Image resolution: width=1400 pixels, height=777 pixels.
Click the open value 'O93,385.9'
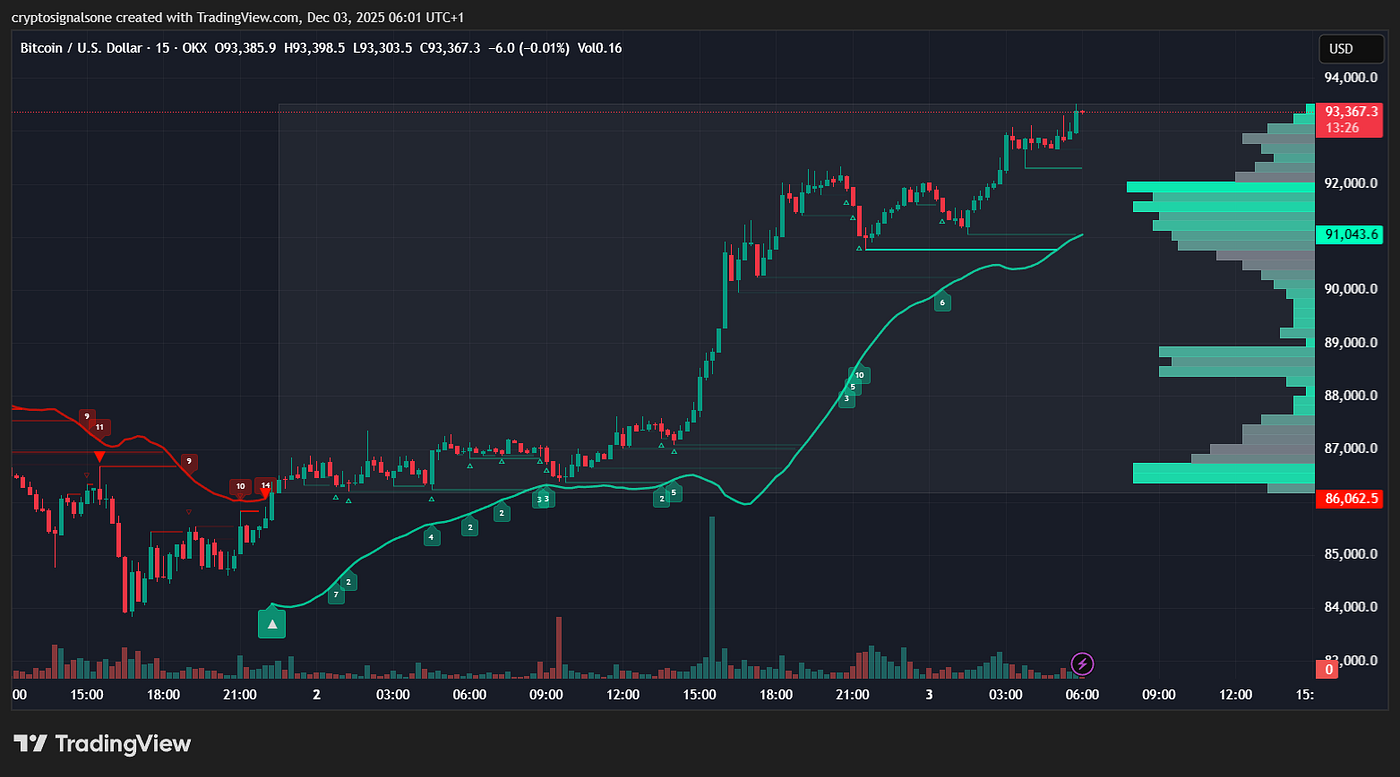[x=246, y=48]
